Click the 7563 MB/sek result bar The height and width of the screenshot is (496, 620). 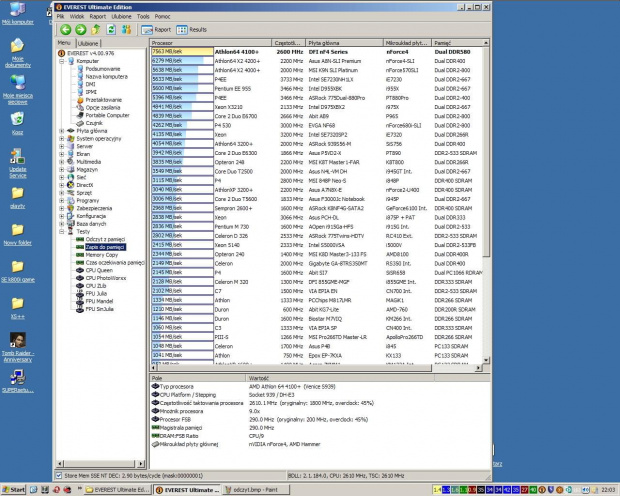pyautogui.click(x=182, y=52)
